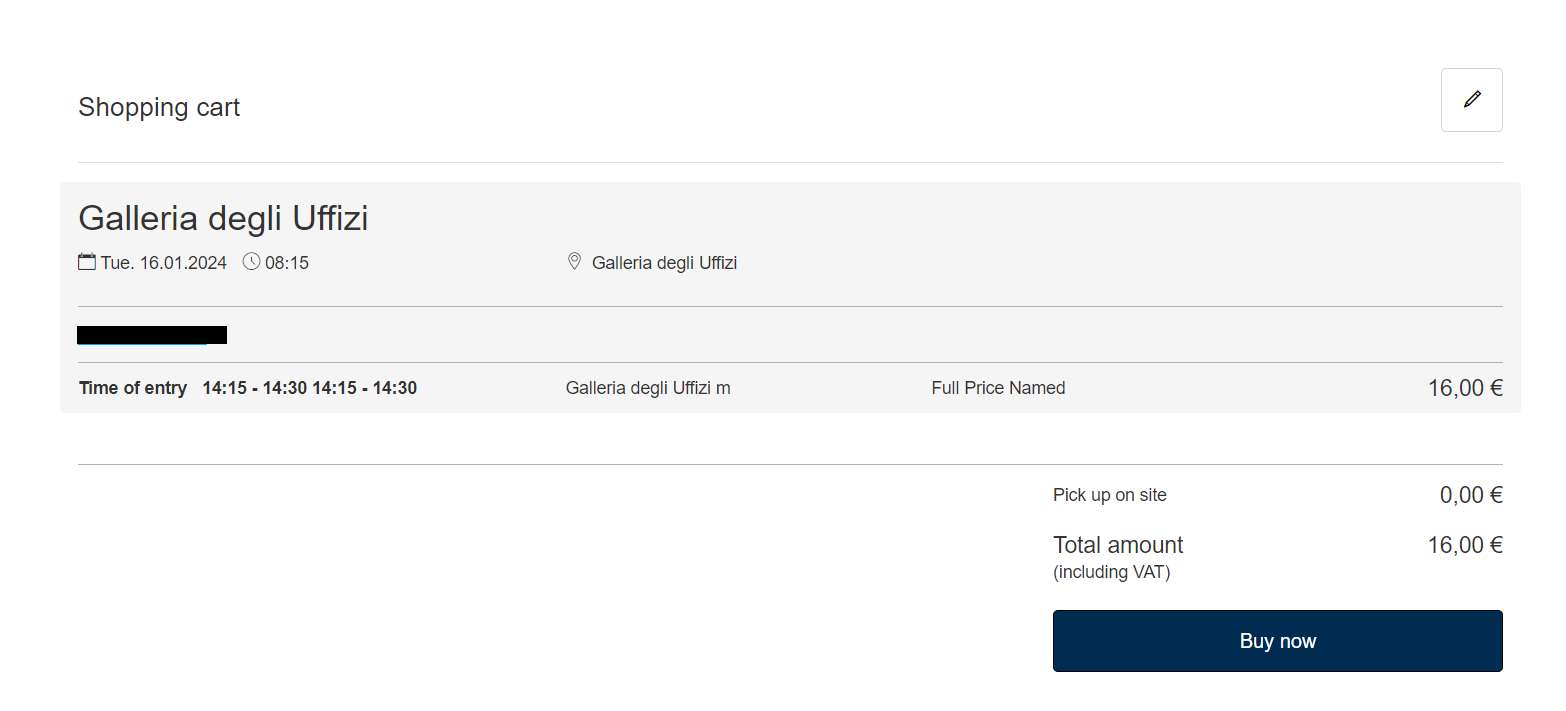Click the blacked-out name bar

click(152, 335)
